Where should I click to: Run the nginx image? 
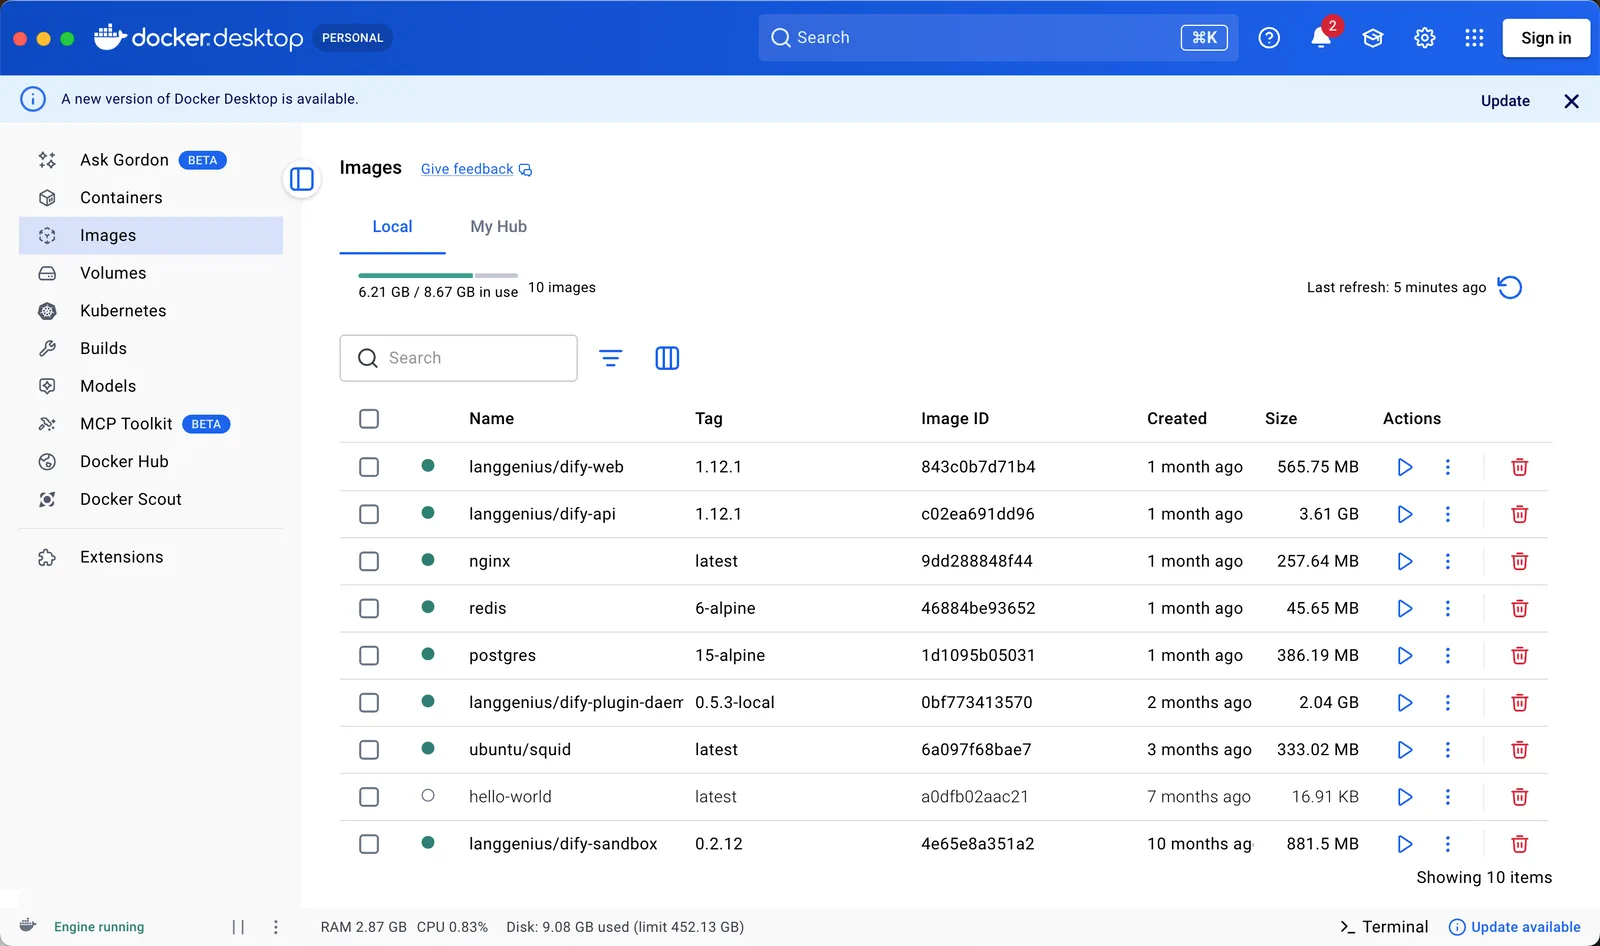[1405, 561]
